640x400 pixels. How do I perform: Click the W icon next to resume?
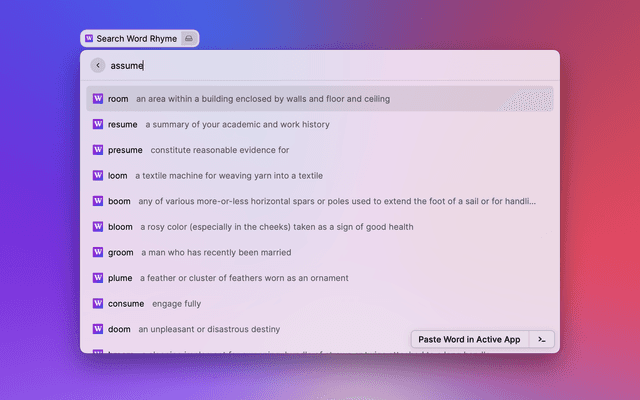tap(98, 125)
